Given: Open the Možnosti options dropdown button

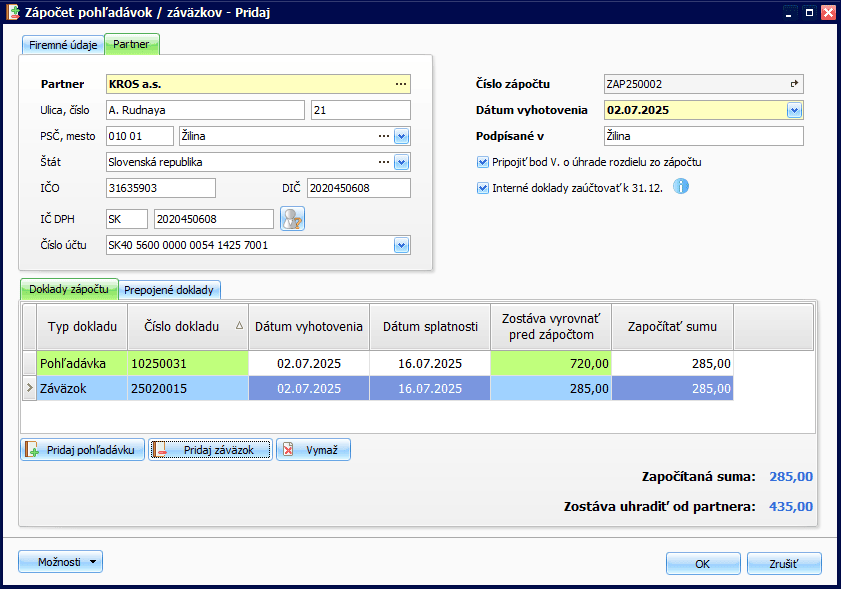Looking at the screenshot, I should [x=61, y=562].
